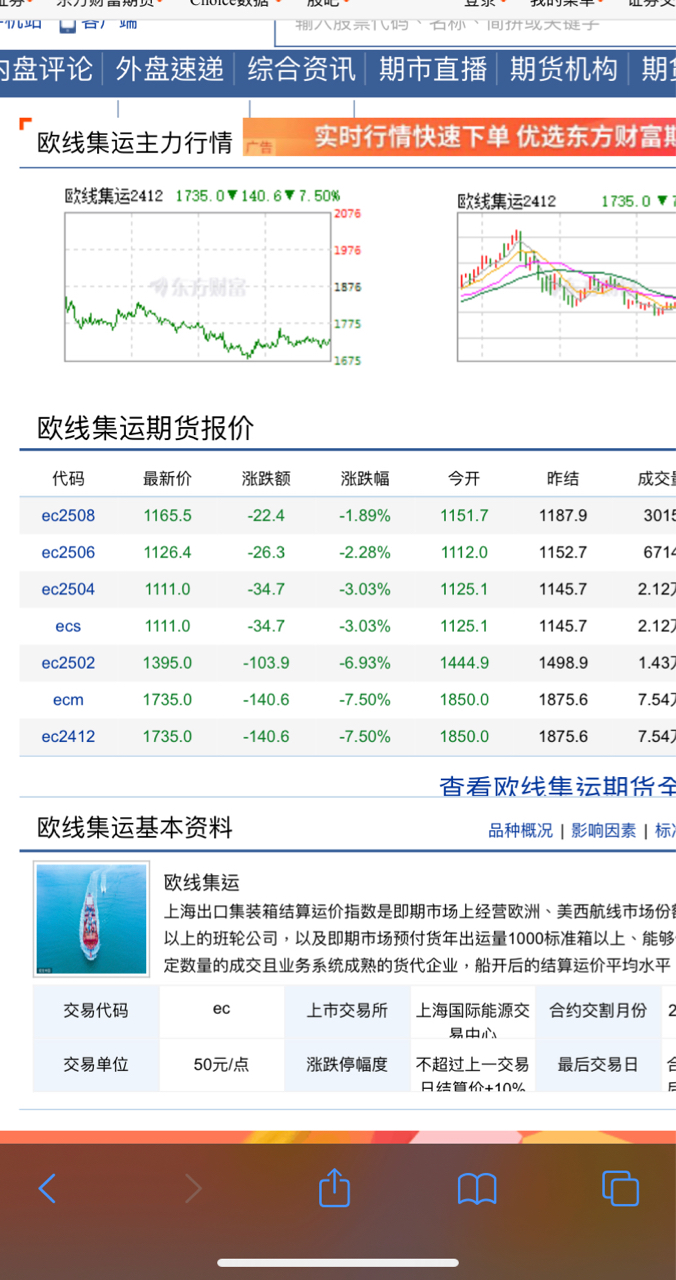Click ec2506 latest price 1126.4

pyautogui.click(x=167, y=552)
